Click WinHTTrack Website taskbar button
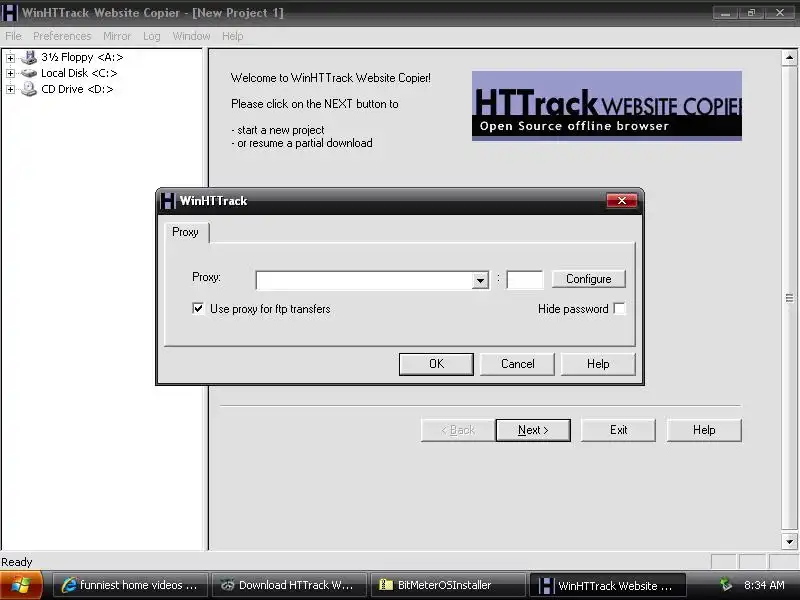The height and width of the screenshot is (600, 800). [607, 585]
